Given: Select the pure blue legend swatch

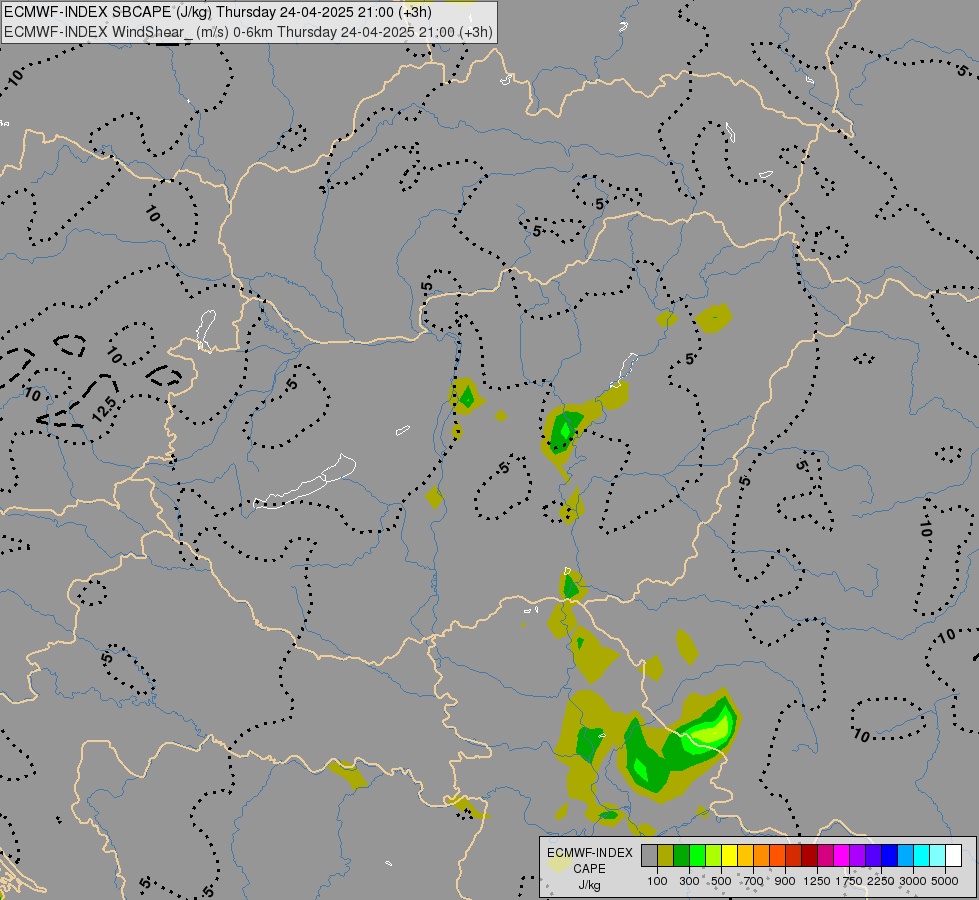Looking at the screenshot, I should [x=890, y=856].
